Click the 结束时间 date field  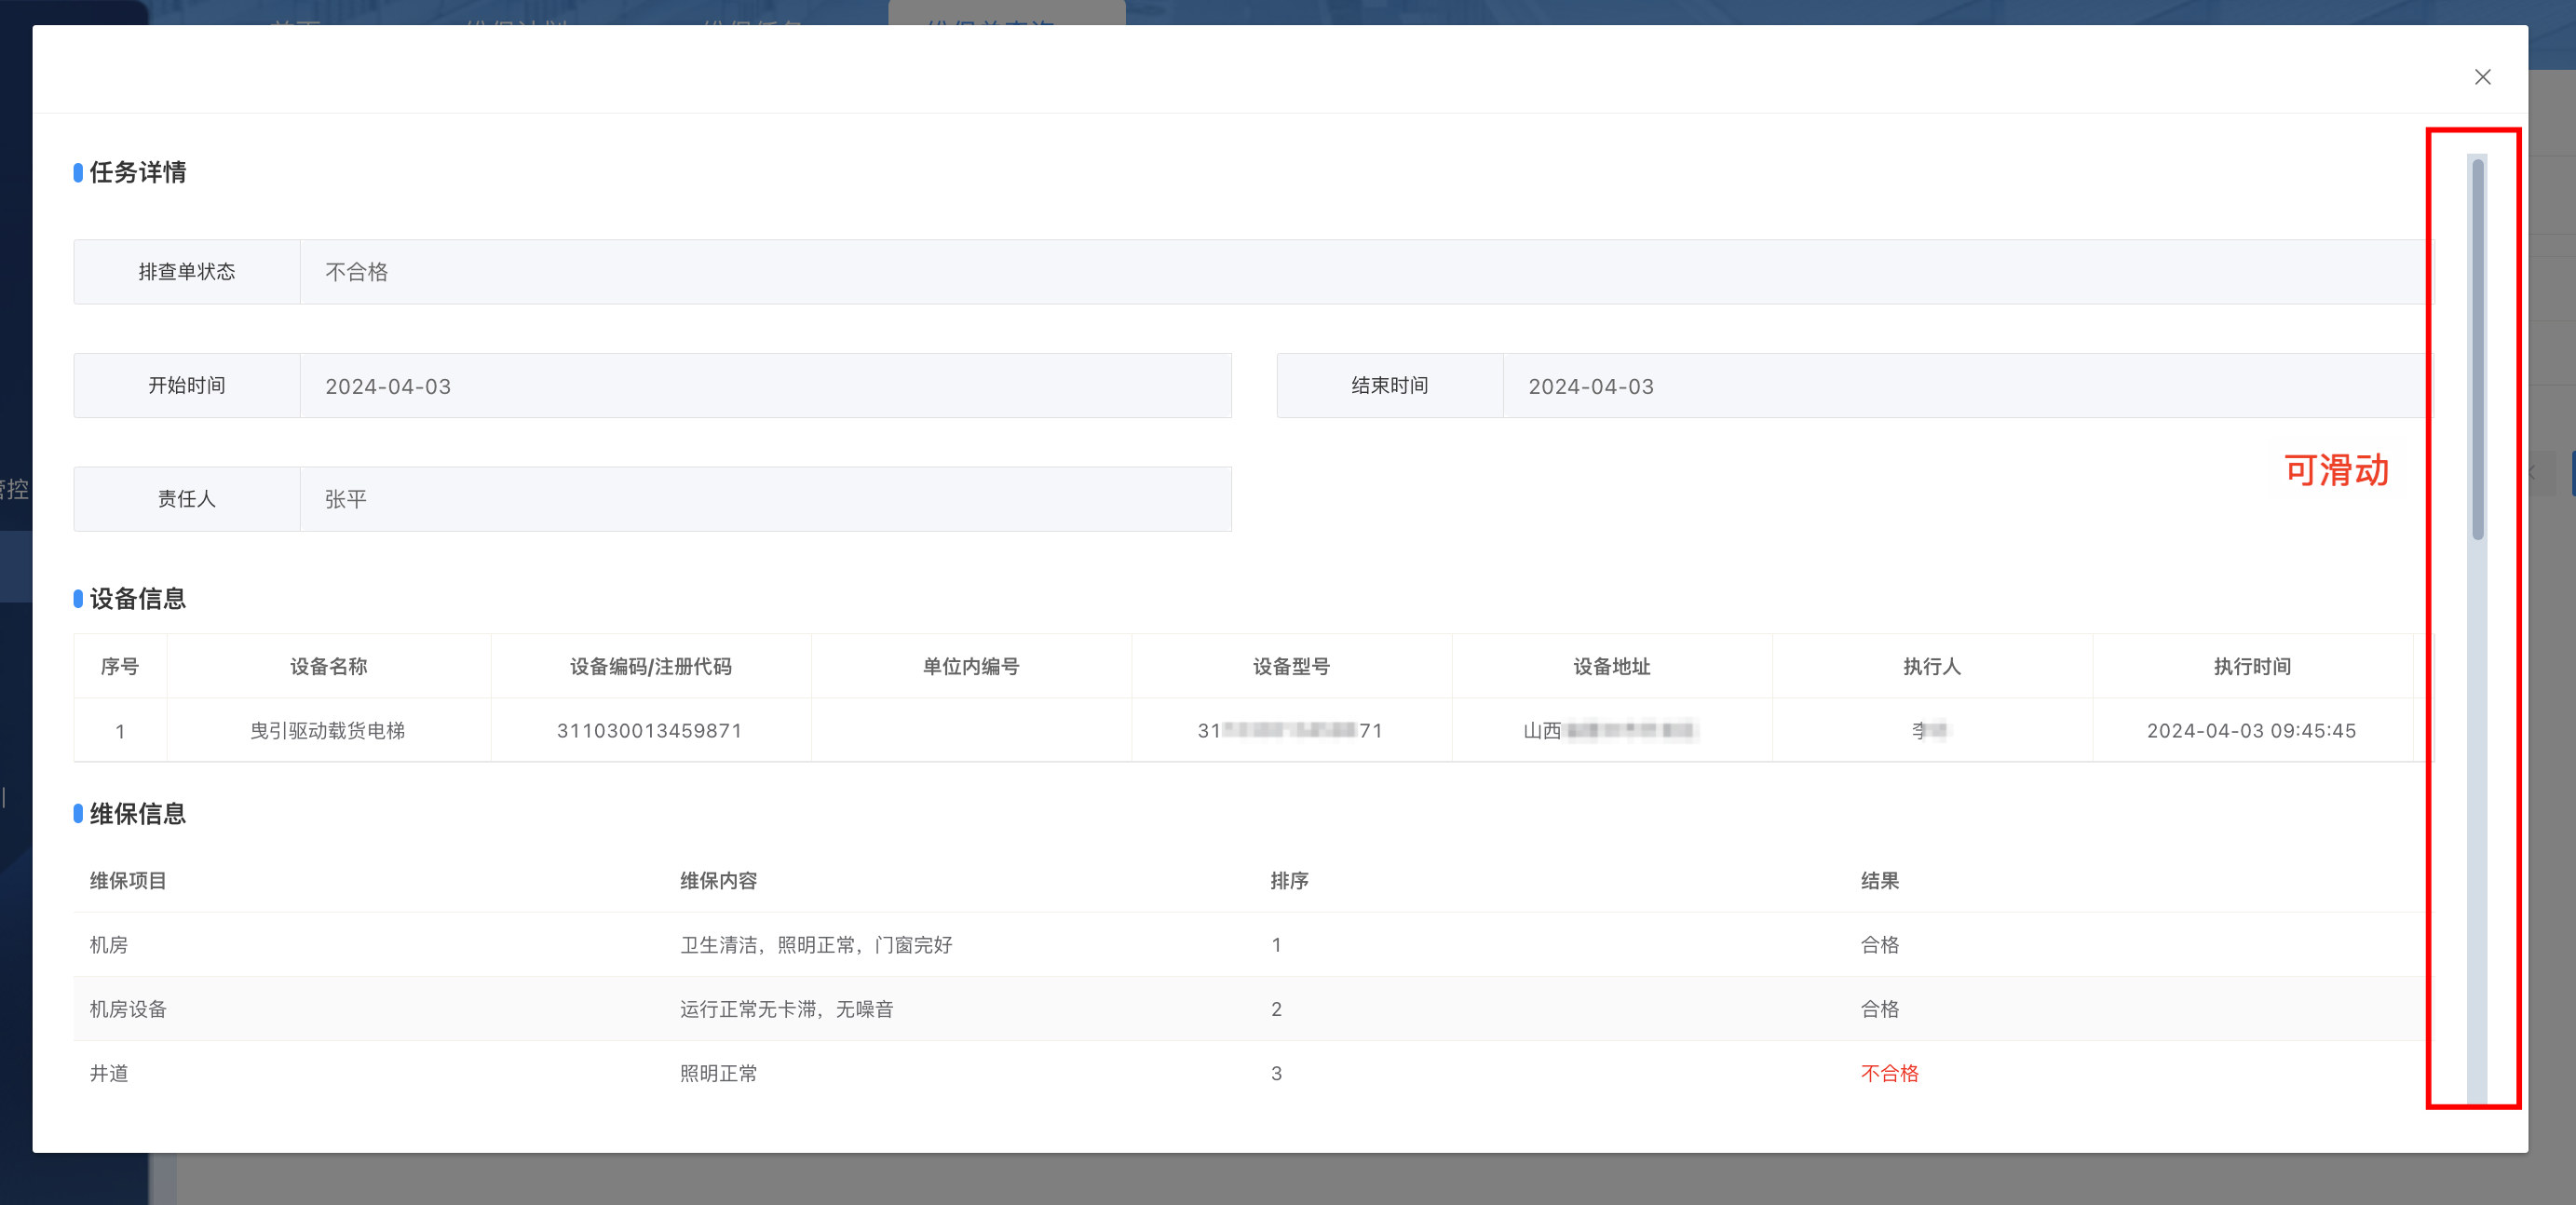click(1965, 386)
